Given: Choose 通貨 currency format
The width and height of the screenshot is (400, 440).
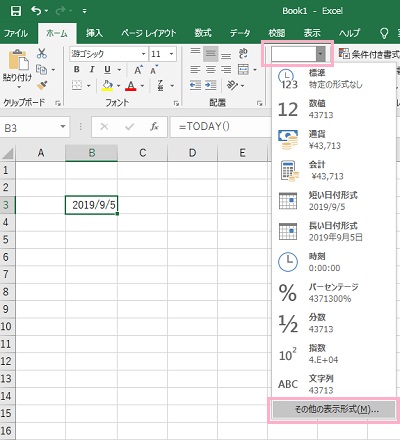Looking at the screenshot, I should [334, 140].
